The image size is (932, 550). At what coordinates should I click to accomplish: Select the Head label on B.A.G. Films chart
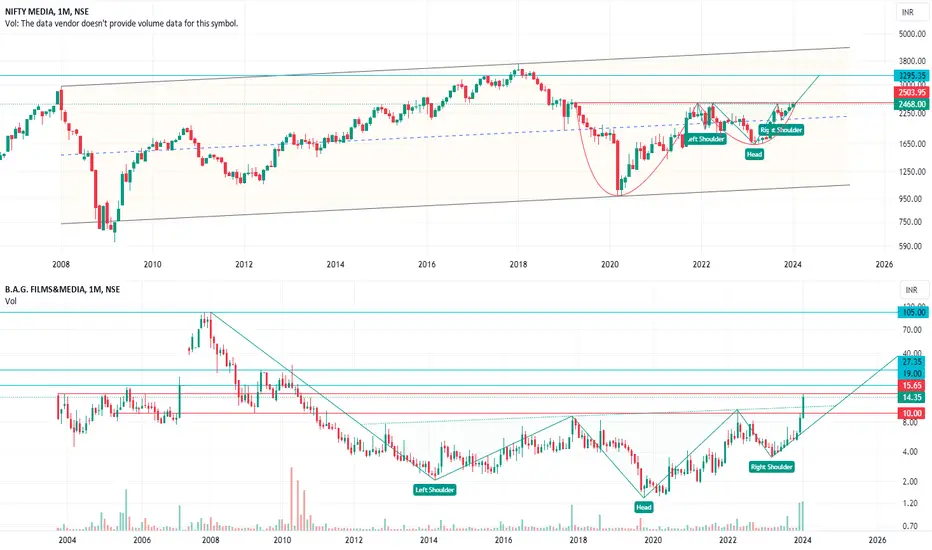tap(644, 507)
